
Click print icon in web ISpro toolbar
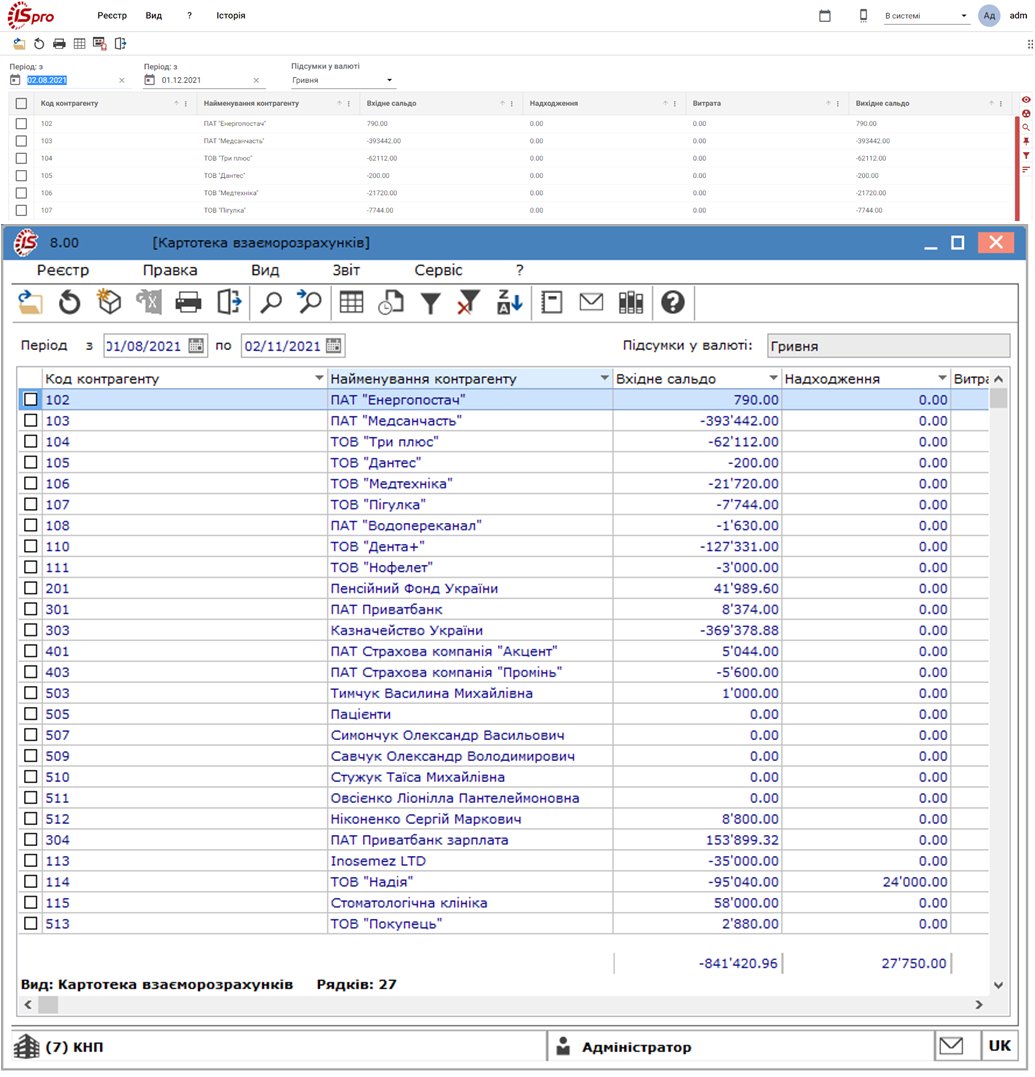[x=60, y=44]
